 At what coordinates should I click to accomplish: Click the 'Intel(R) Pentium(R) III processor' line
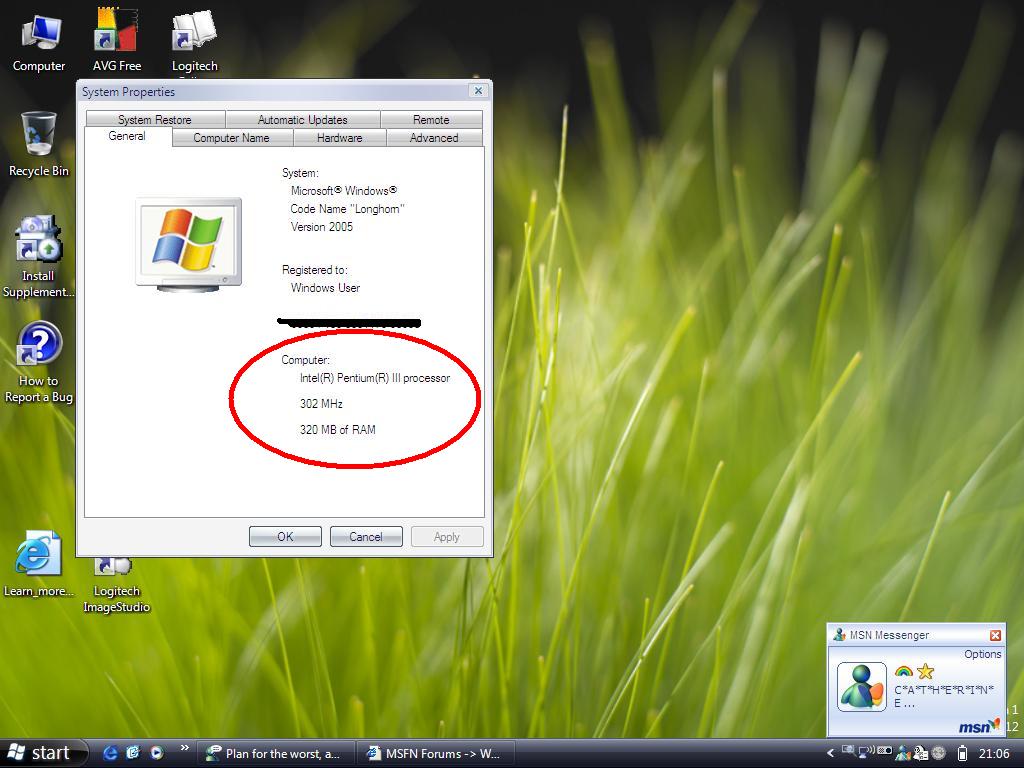click(375, 378)
